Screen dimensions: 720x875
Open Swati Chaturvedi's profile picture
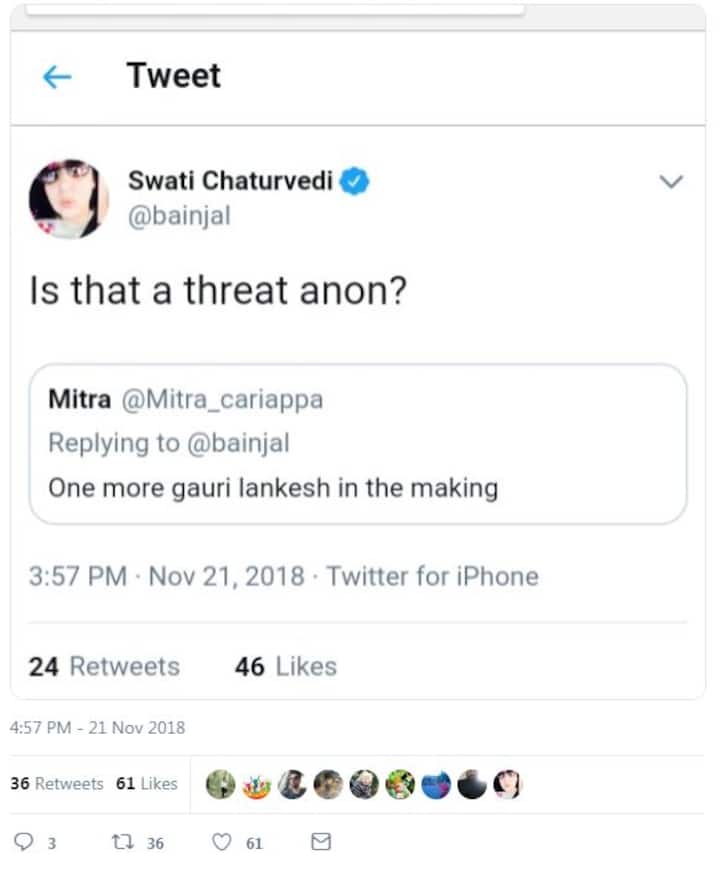click(68, 199)
